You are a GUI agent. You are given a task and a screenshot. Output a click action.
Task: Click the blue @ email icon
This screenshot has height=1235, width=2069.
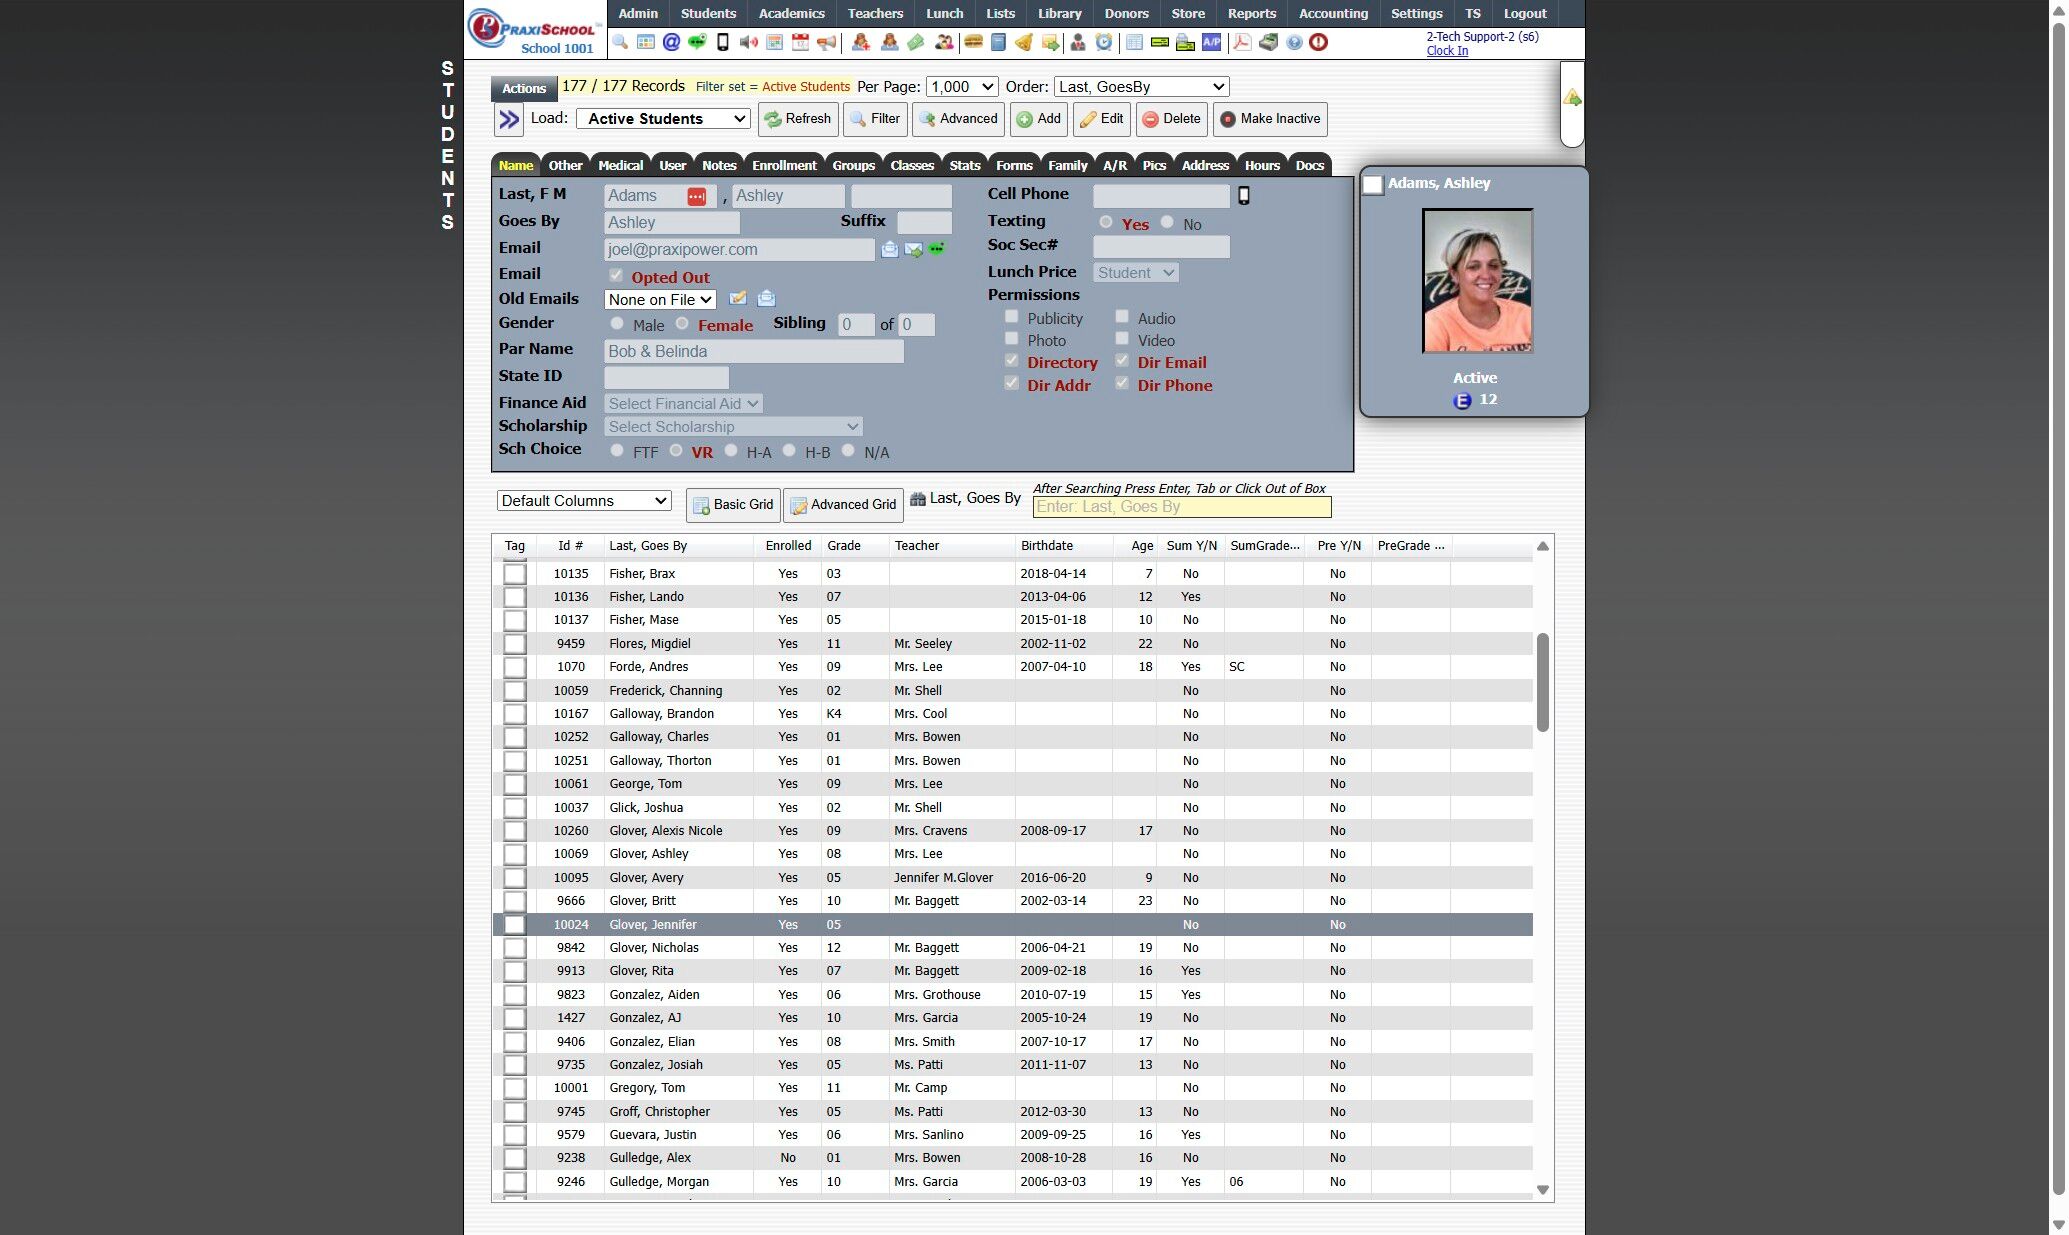click(671, 42)
